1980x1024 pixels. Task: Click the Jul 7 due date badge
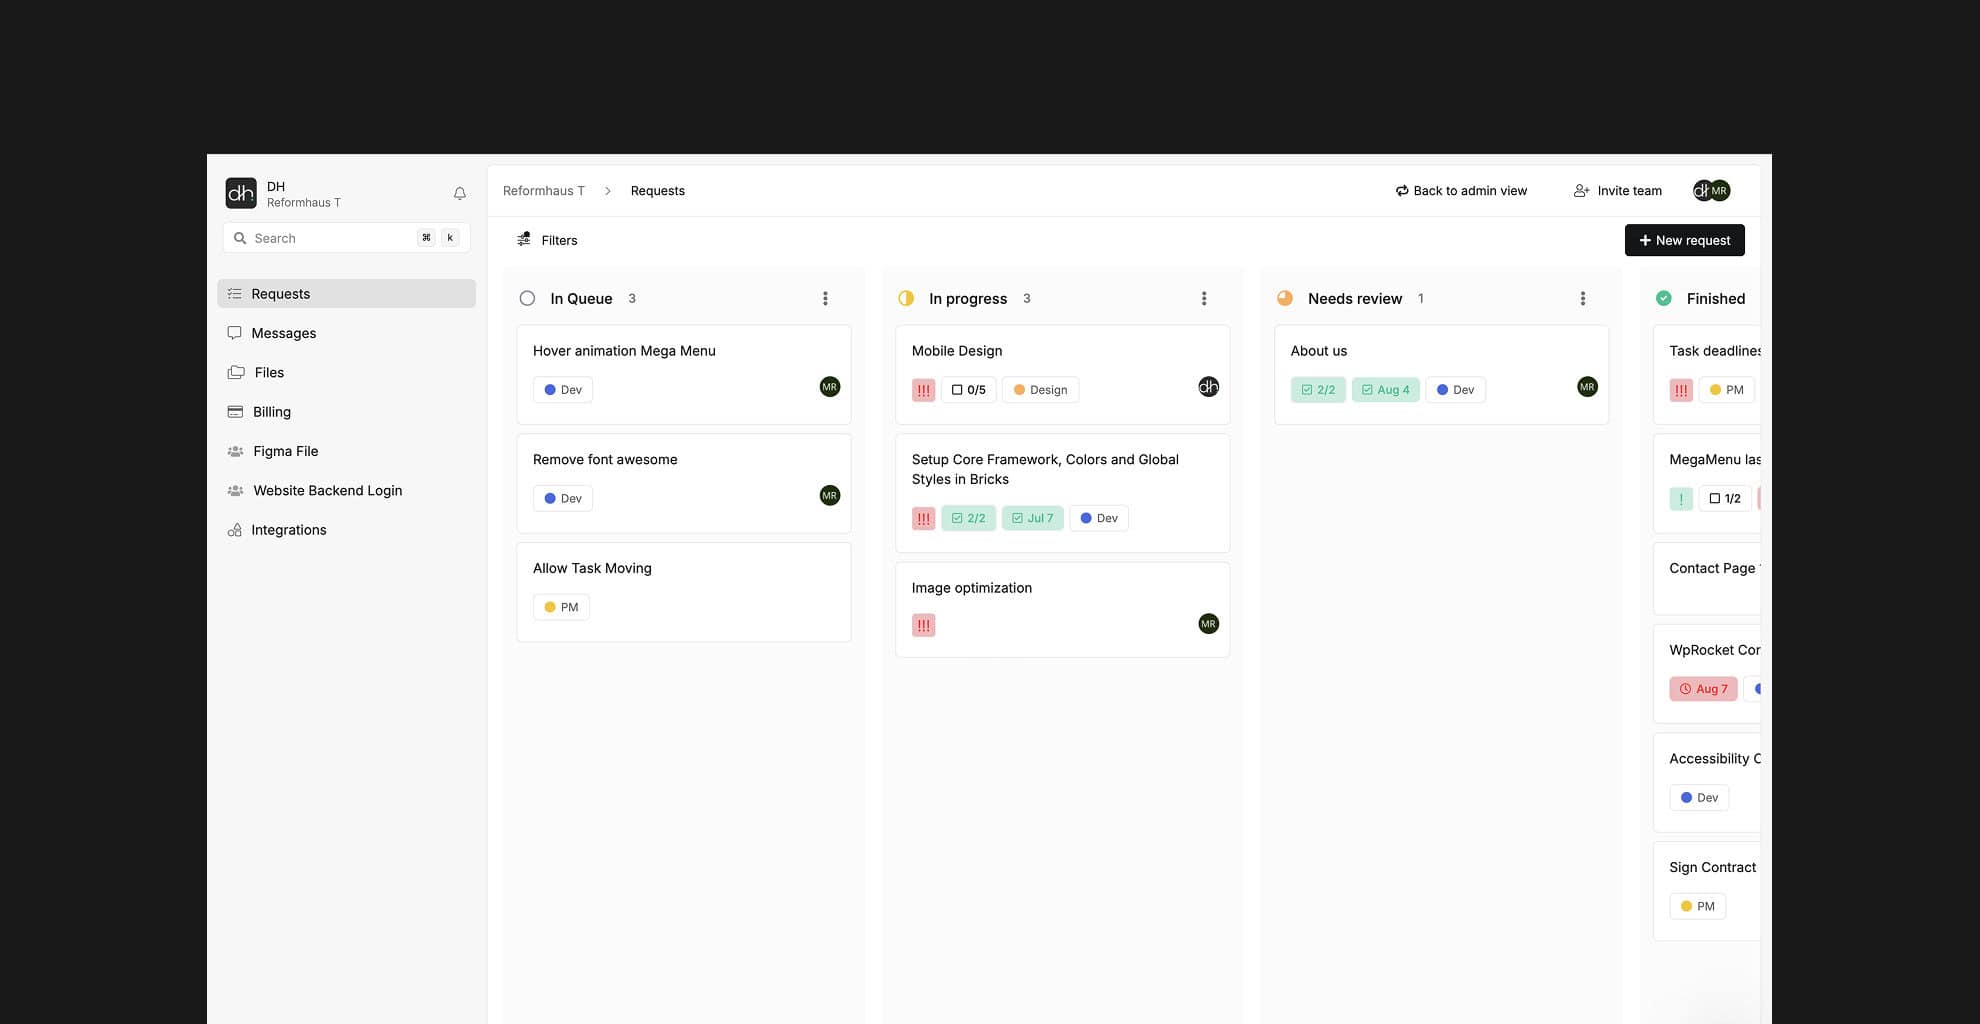1032,518
